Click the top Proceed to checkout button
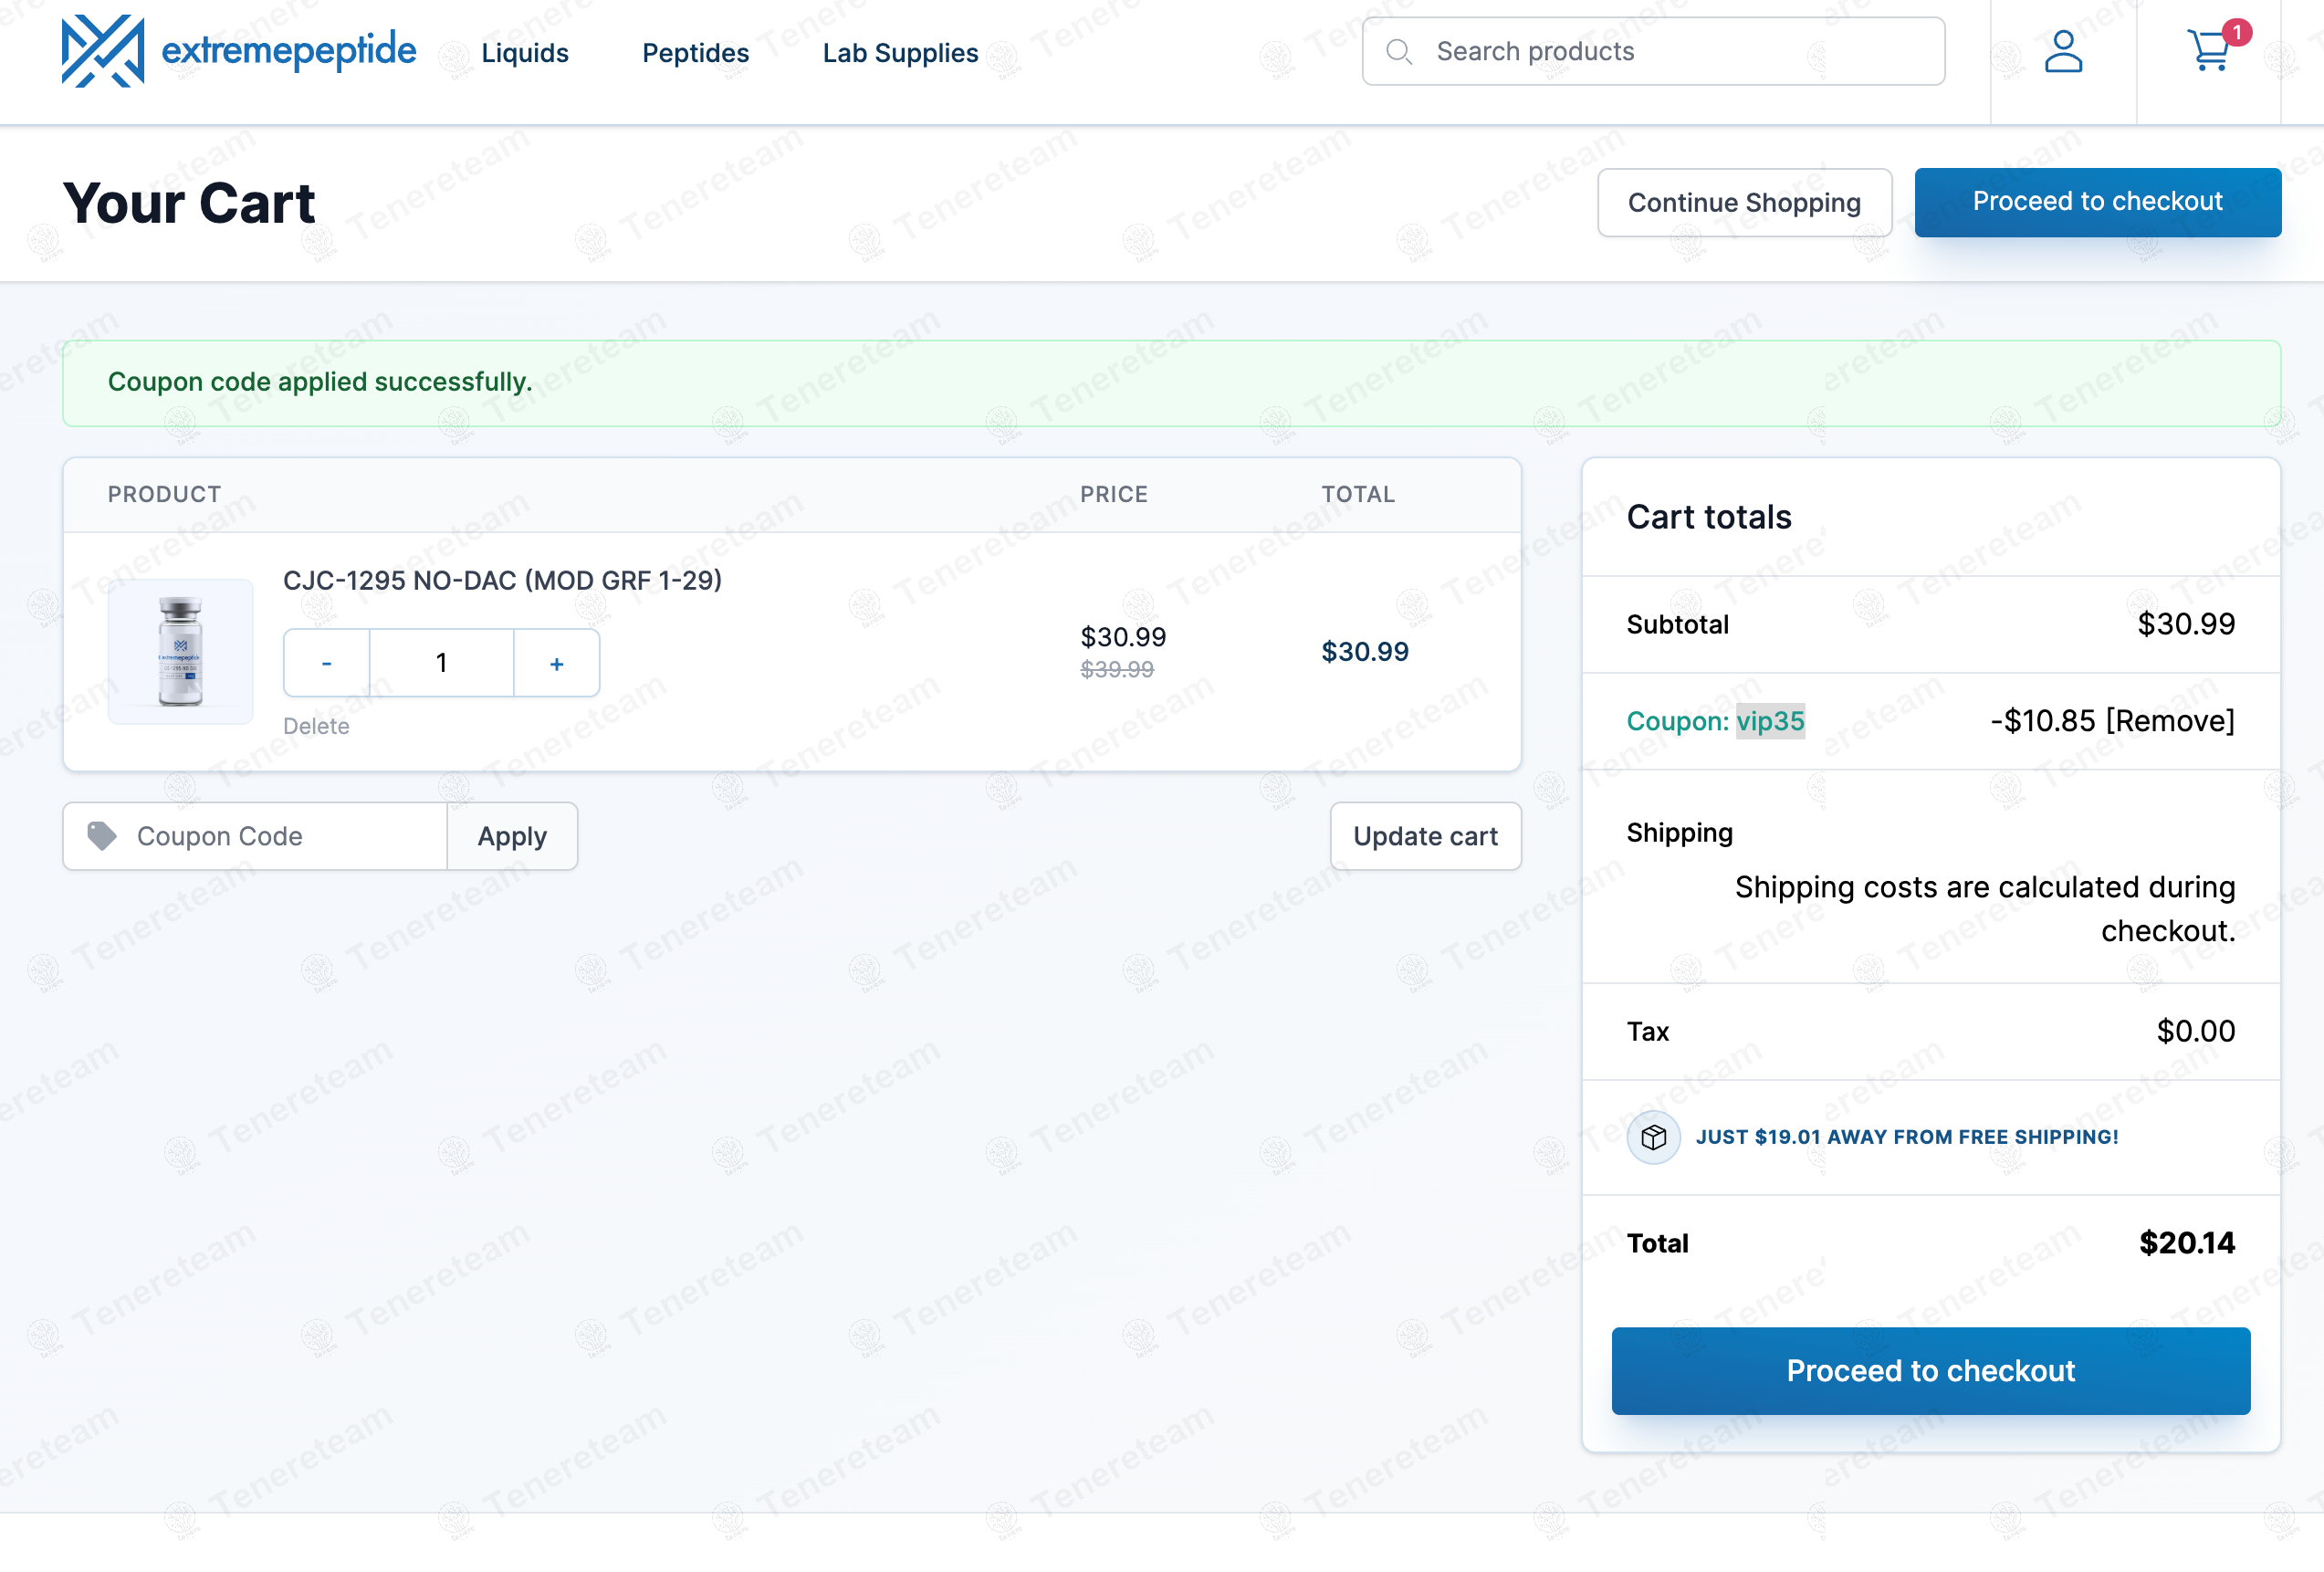2324x1572 pixels. 2096,202
